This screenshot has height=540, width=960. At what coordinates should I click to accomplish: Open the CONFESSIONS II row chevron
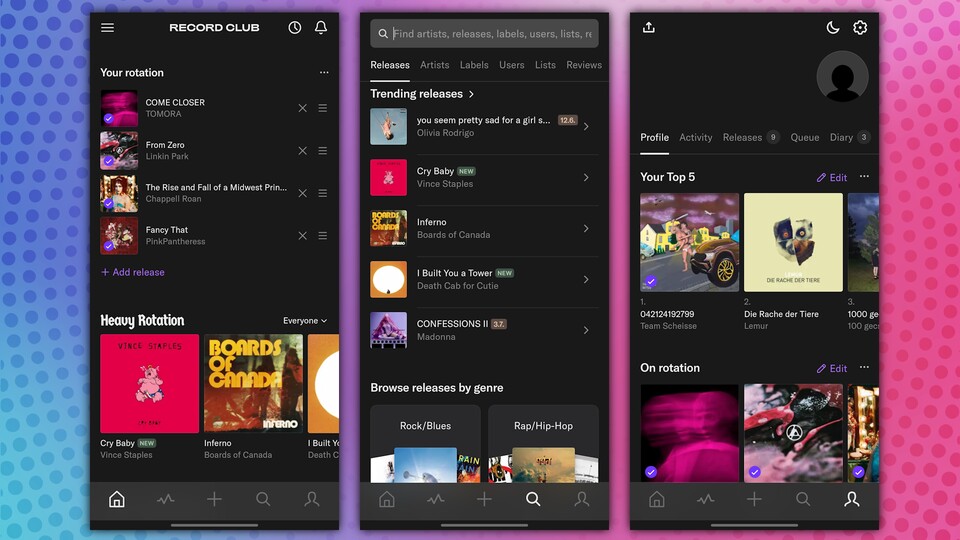point(586,330)
